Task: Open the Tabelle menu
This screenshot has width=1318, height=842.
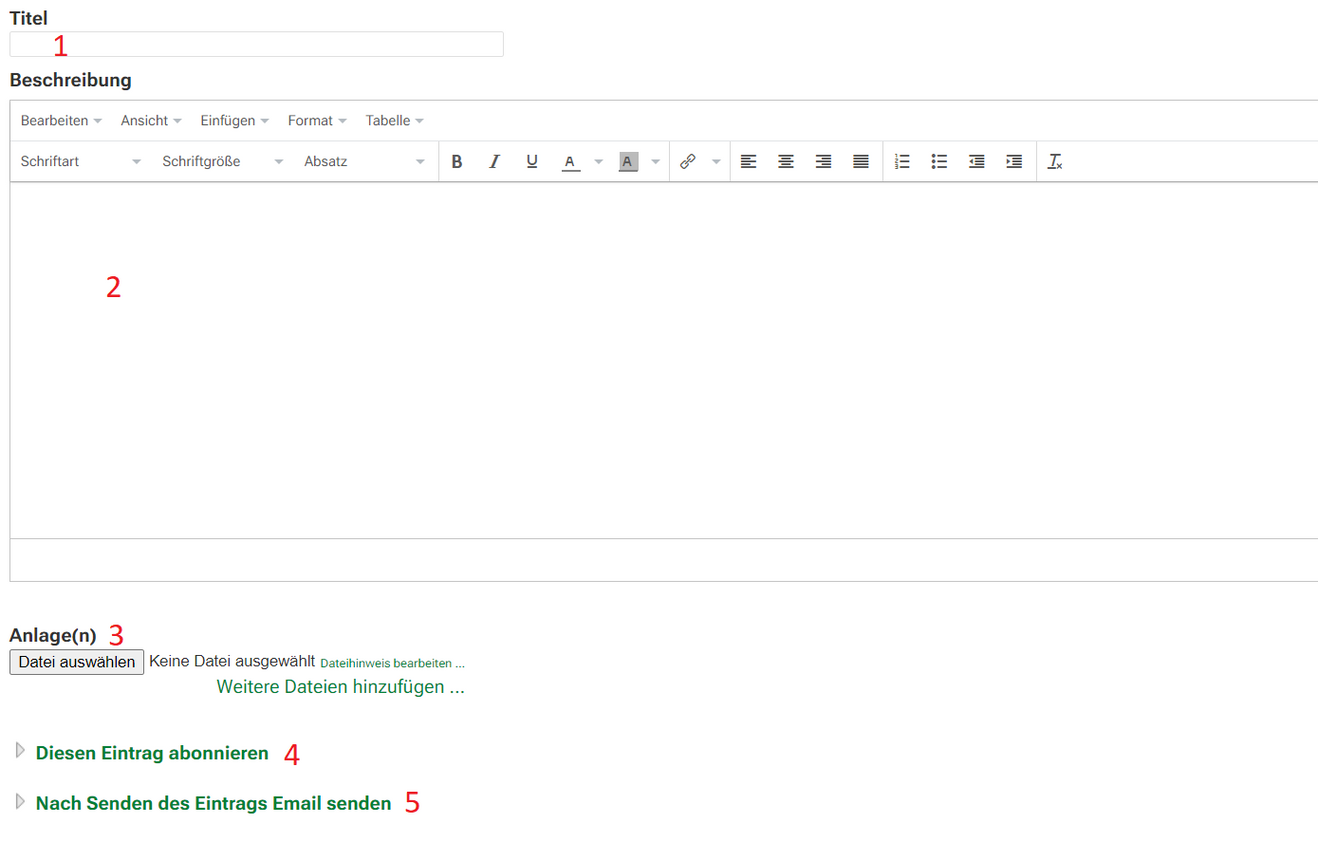Action: coord(394,120)
